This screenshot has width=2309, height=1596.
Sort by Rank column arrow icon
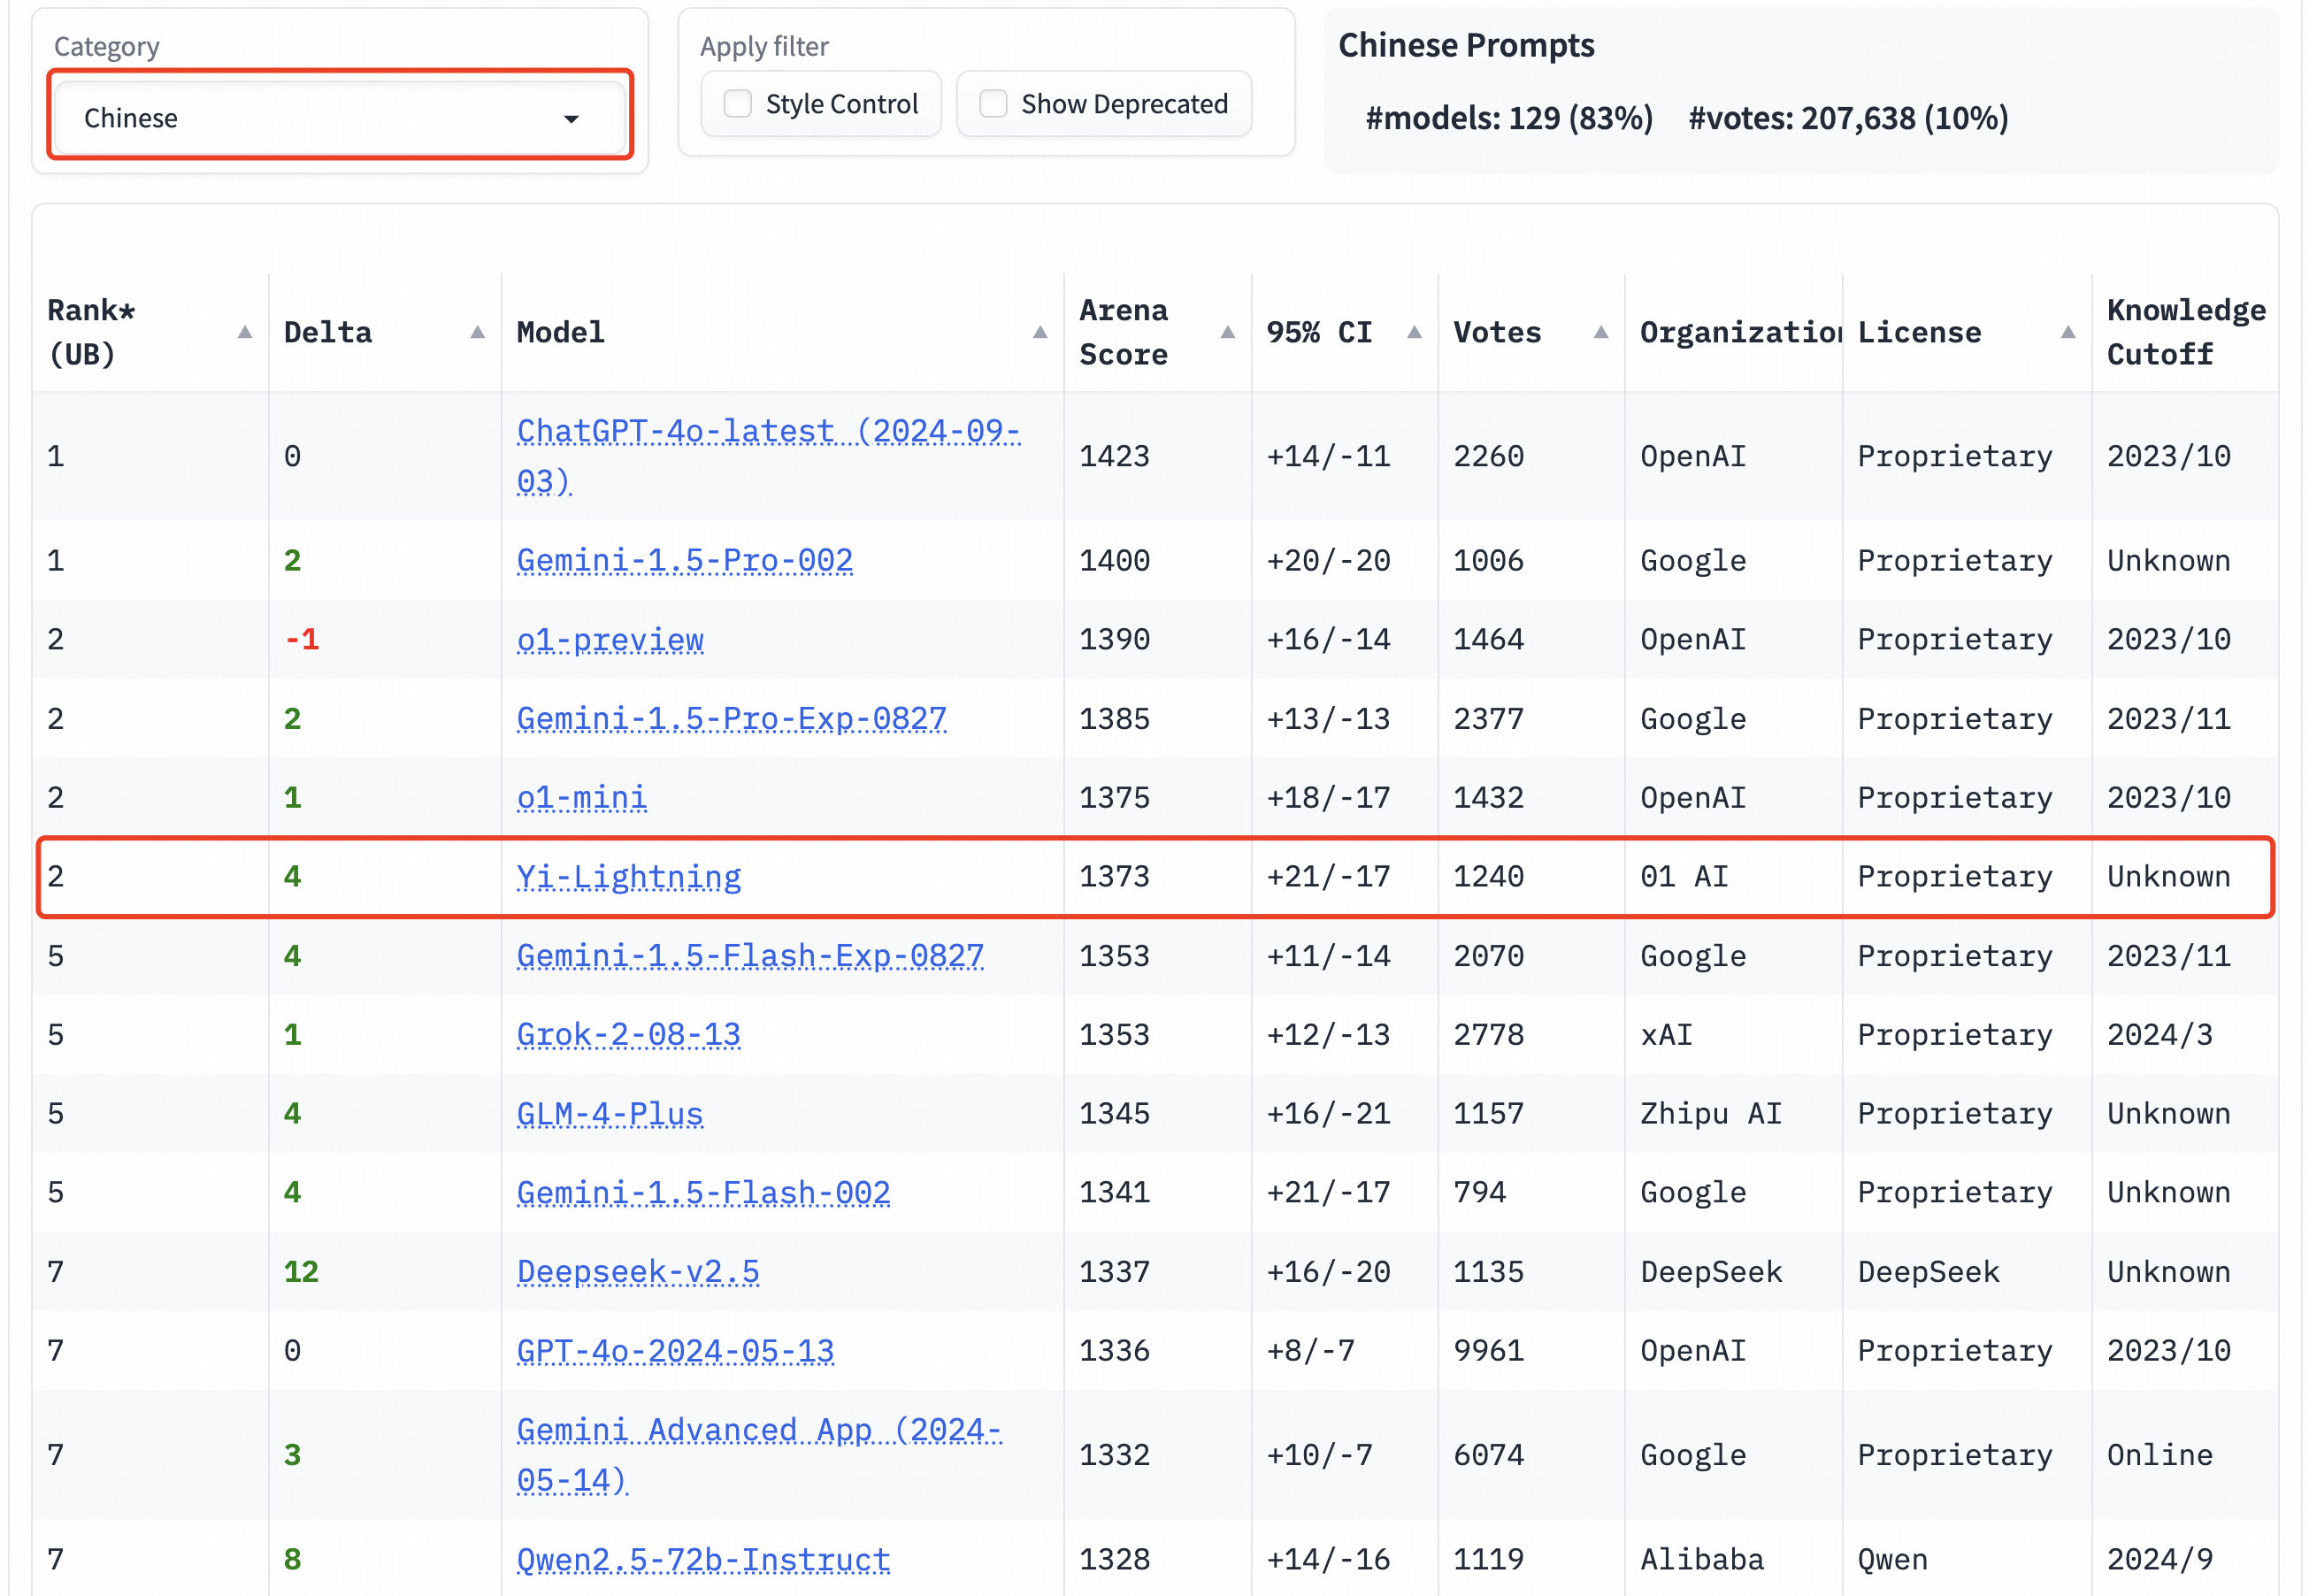tap(244, 332)
